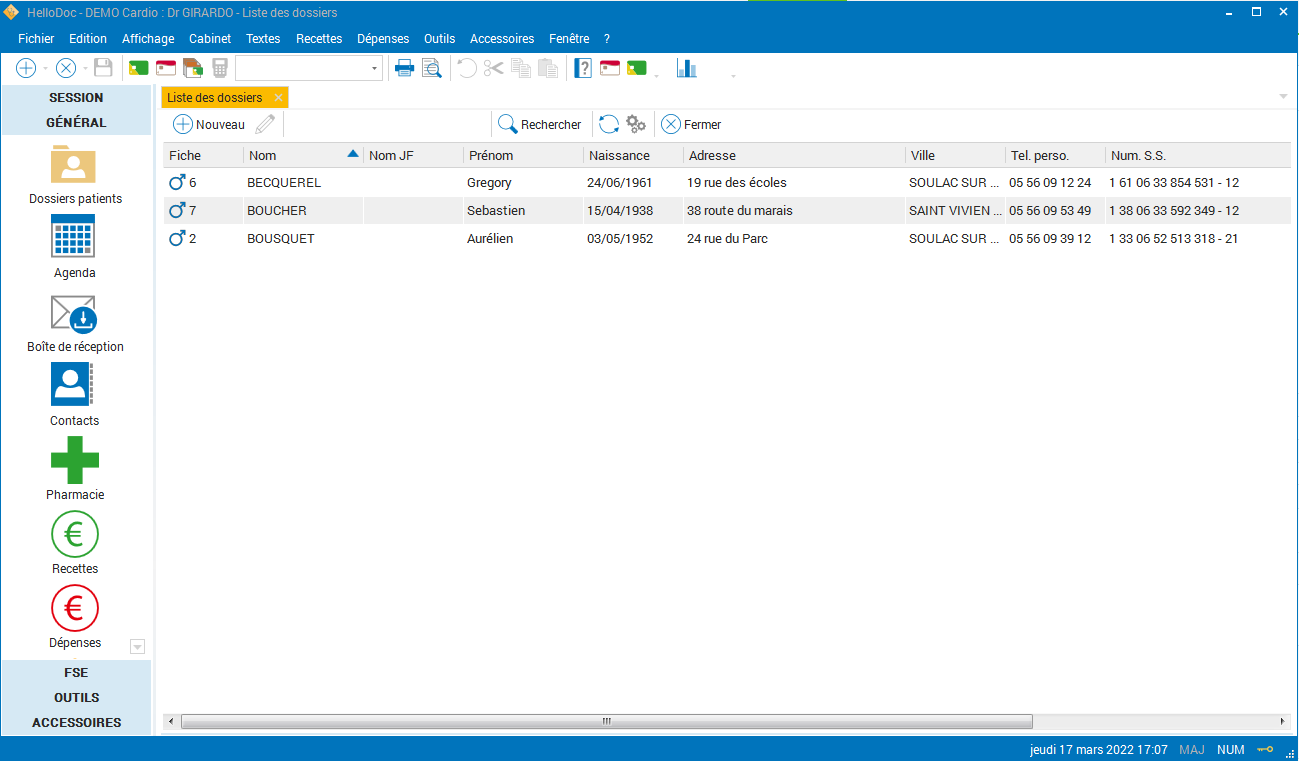Open the Dépenses red euro icon

(75, 609)
